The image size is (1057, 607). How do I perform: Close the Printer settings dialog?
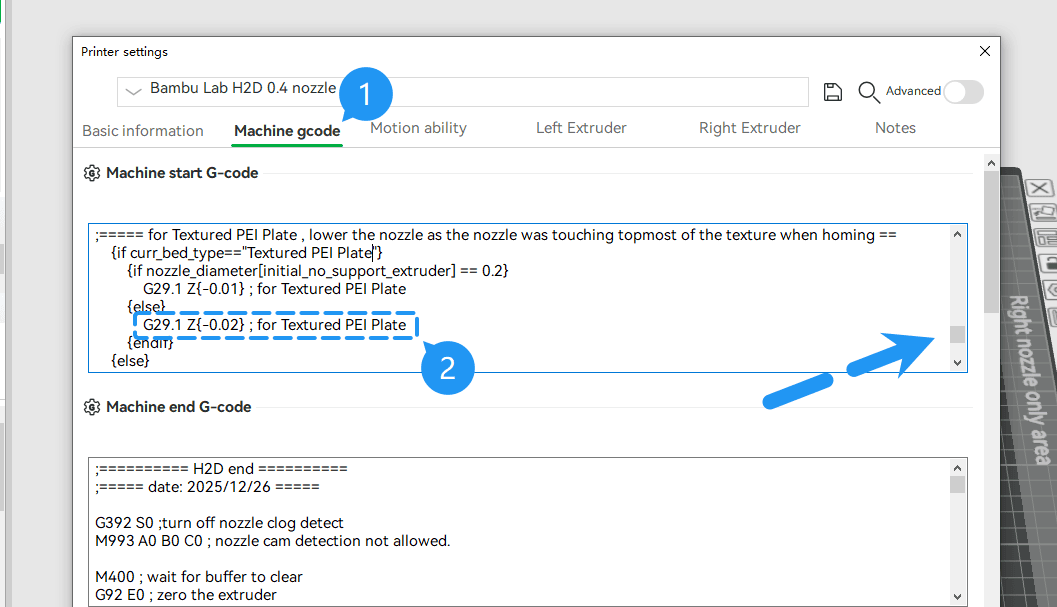(985, 51)
